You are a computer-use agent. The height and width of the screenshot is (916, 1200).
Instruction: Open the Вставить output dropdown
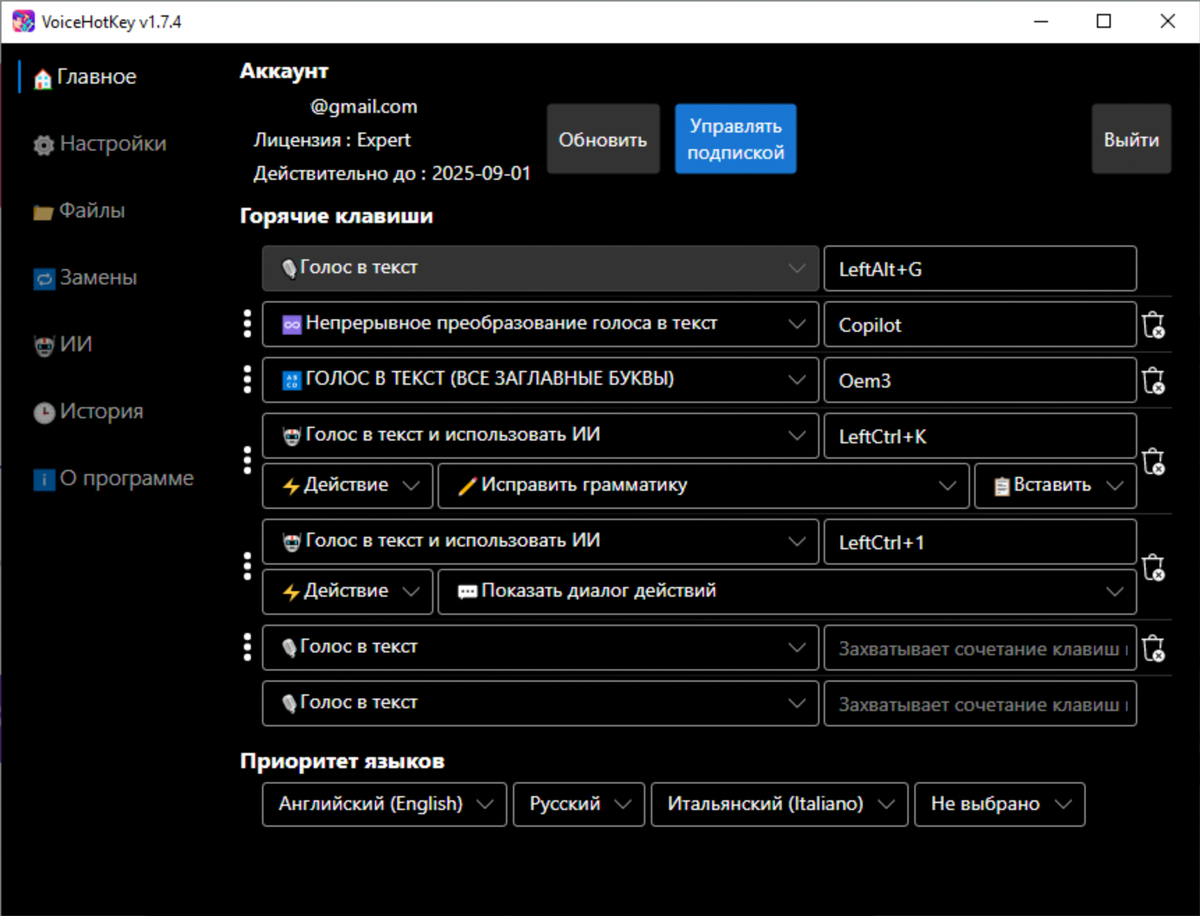(x=1055, y=485)
